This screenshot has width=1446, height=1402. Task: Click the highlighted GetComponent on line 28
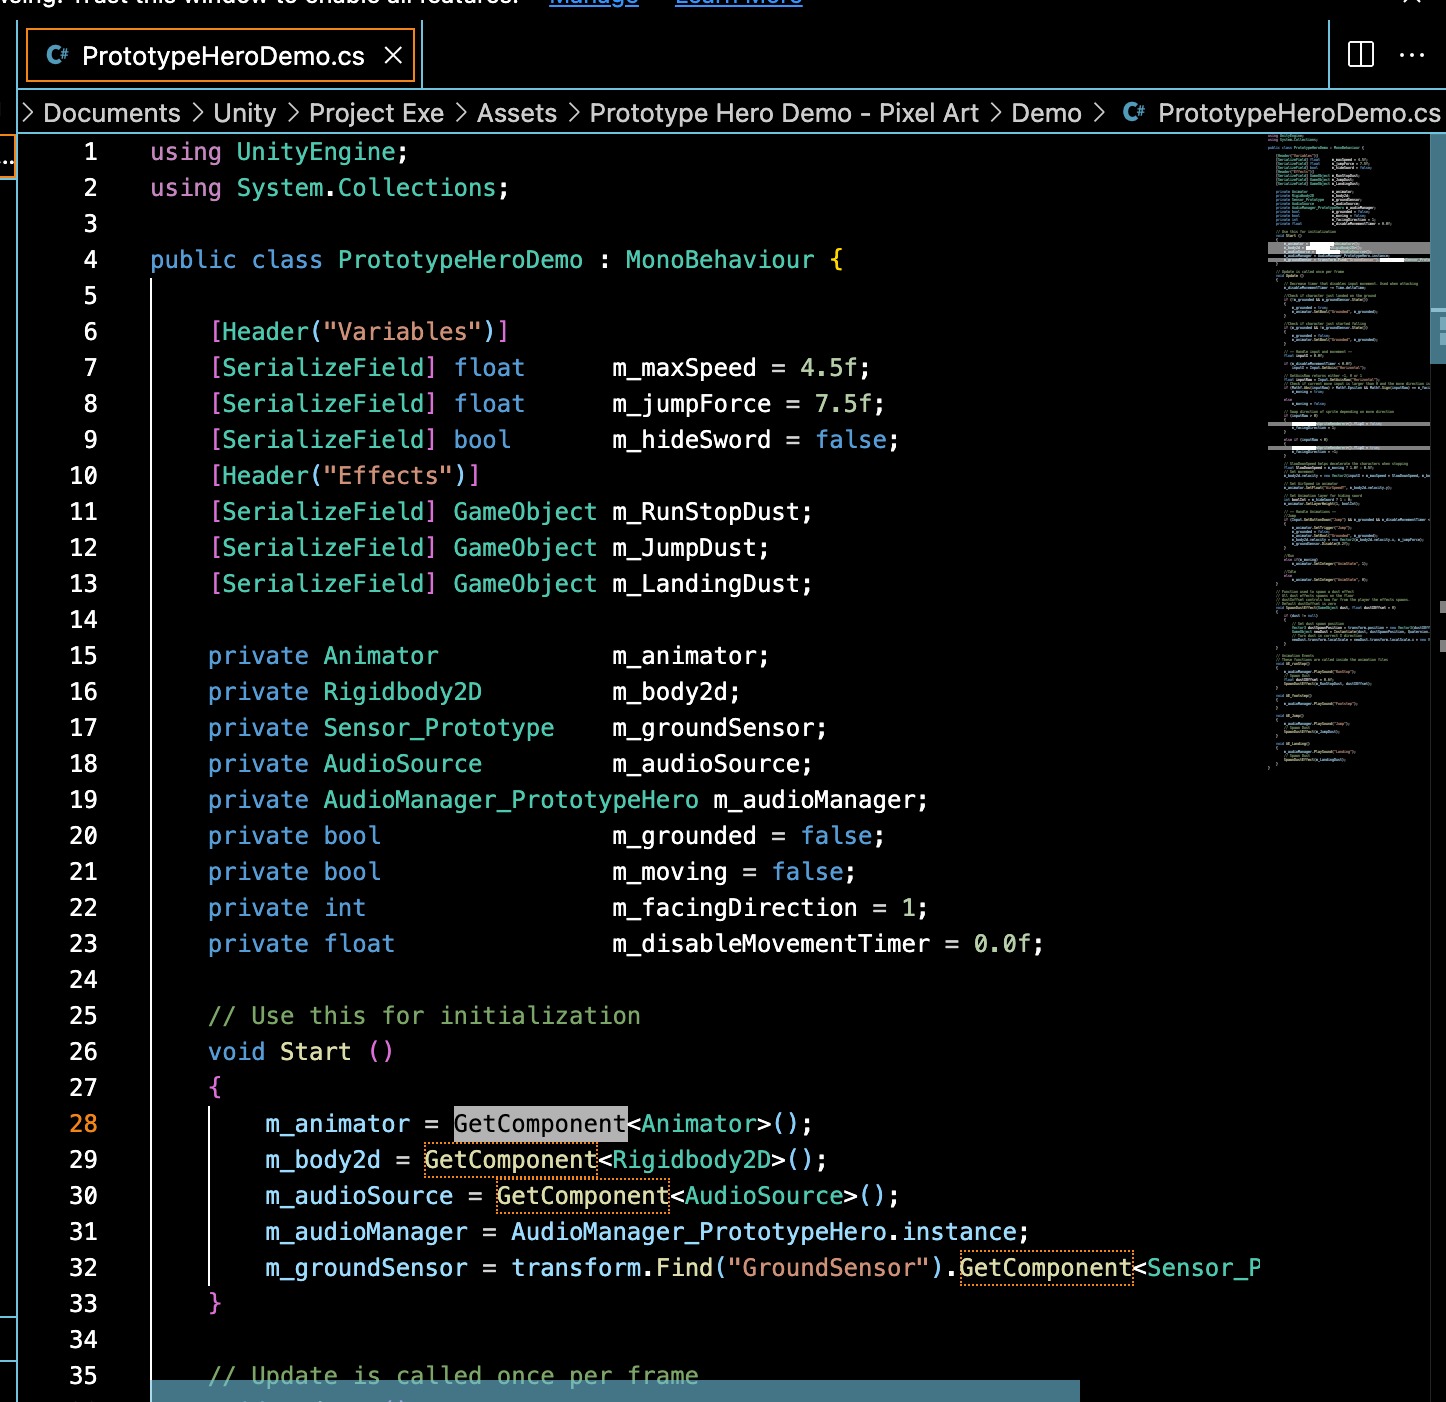tap(540, 1124)
